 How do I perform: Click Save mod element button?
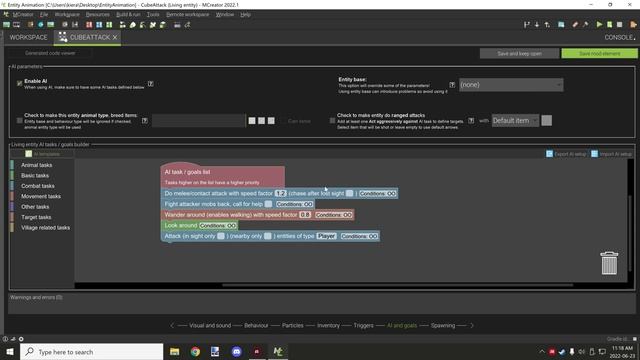599,53
